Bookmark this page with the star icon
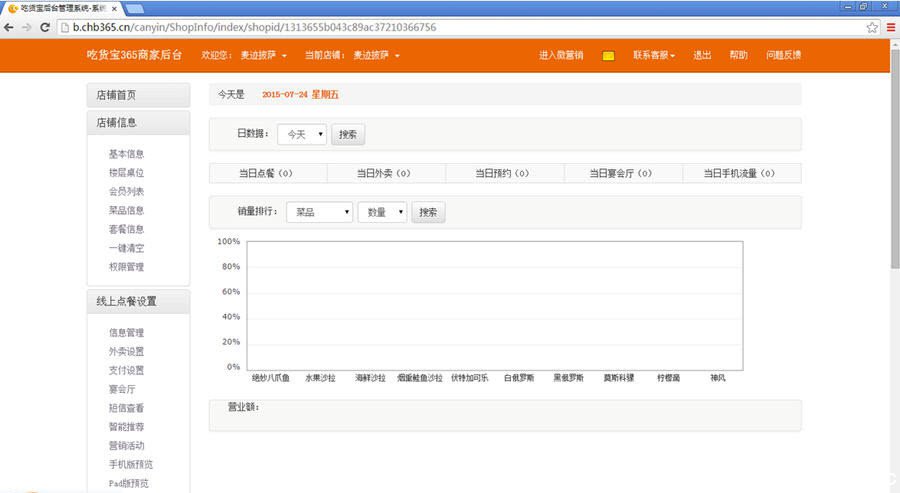Image resolution: width=900 pixels, height=493 pixels. 872,27
